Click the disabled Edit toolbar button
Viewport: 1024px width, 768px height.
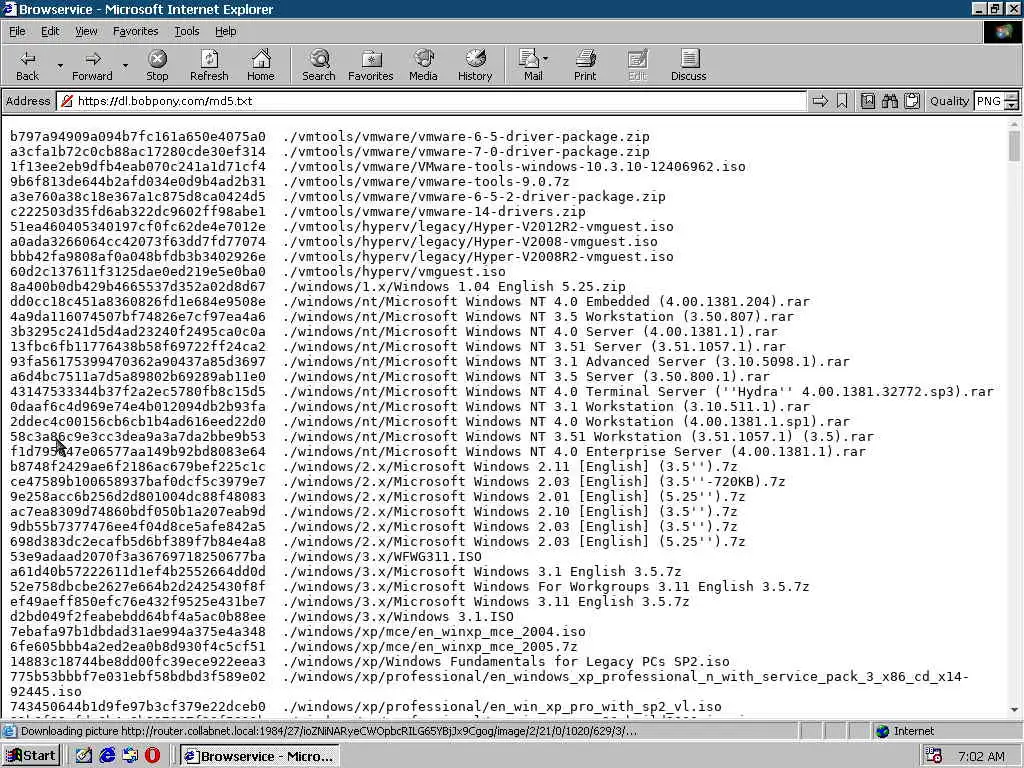[x=637, y=65]
